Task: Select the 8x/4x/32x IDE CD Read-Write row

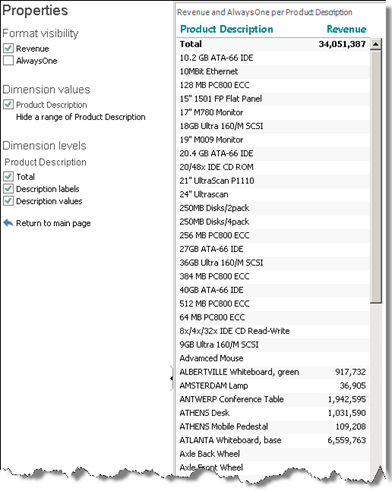Action: pos(273,331)
